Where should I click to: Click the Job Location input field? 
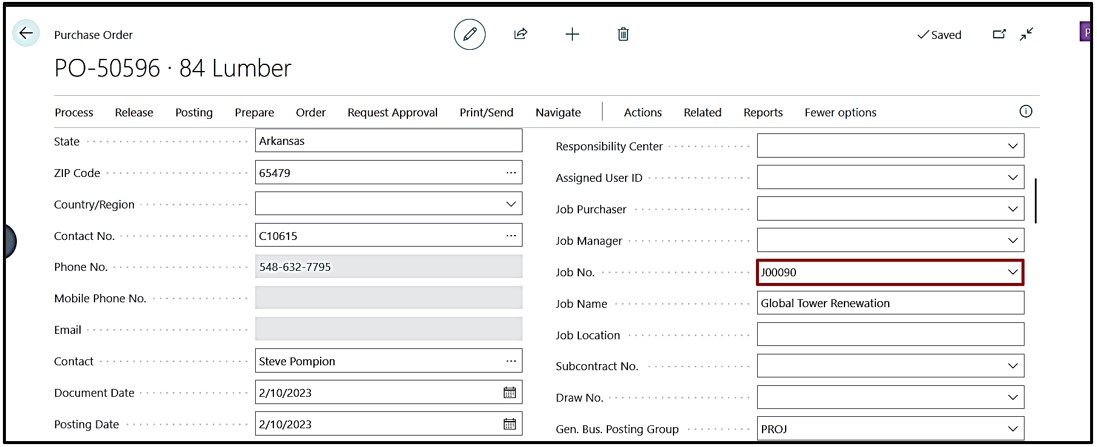890,335
